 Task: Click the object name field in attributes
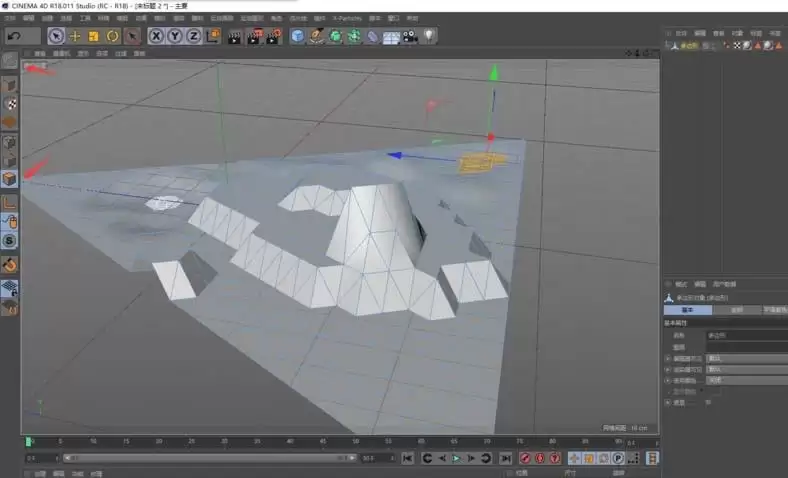pyautogui.click(x=747, y=335)
